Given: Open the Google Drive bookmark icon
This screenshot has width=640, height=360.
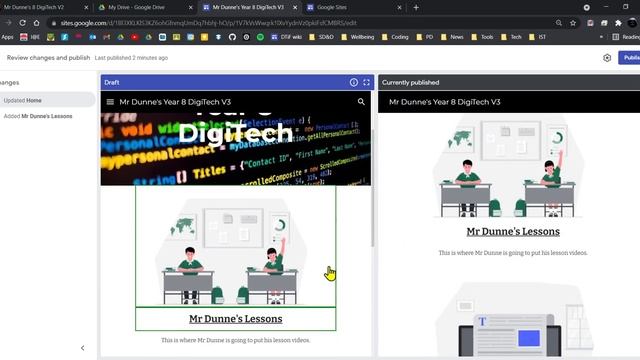Looking at the screenshot, I should point(120,37).
